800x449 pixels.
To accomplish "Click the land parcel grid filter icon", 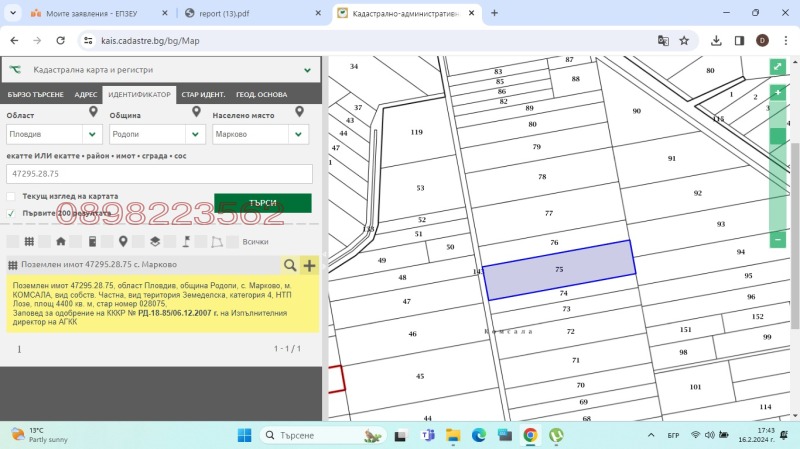I will click(x=29, y=241).
